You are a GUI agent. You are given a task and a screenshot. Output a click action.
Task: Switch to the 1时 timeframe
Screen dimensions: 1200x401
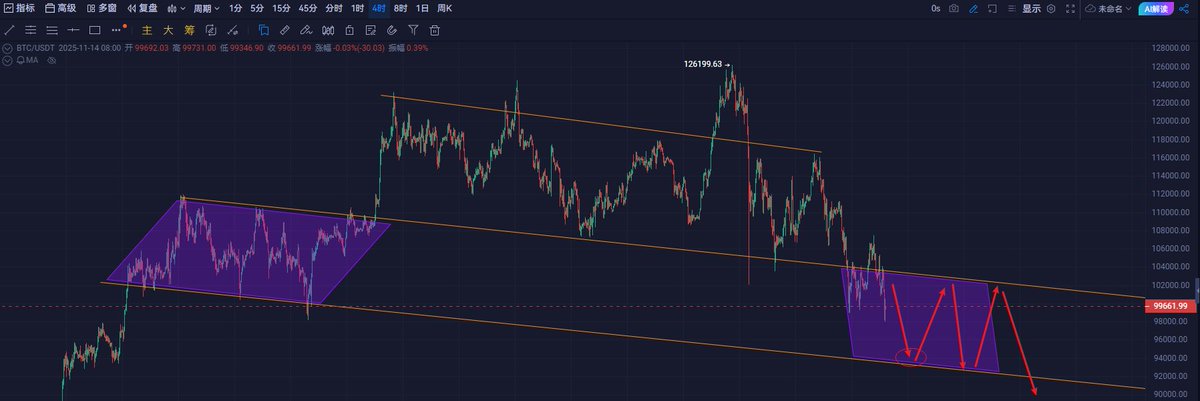coord(357,8)
